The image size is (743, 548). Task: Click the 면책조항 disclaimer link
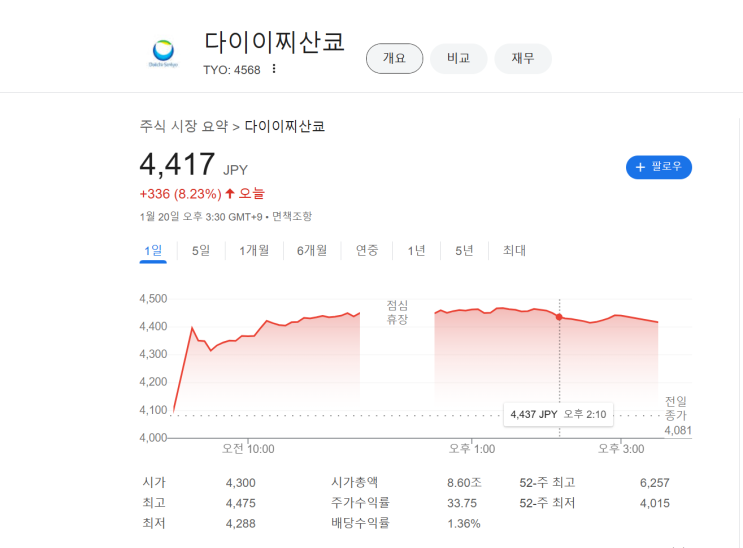pyautogui.click(x=292, y=217)
